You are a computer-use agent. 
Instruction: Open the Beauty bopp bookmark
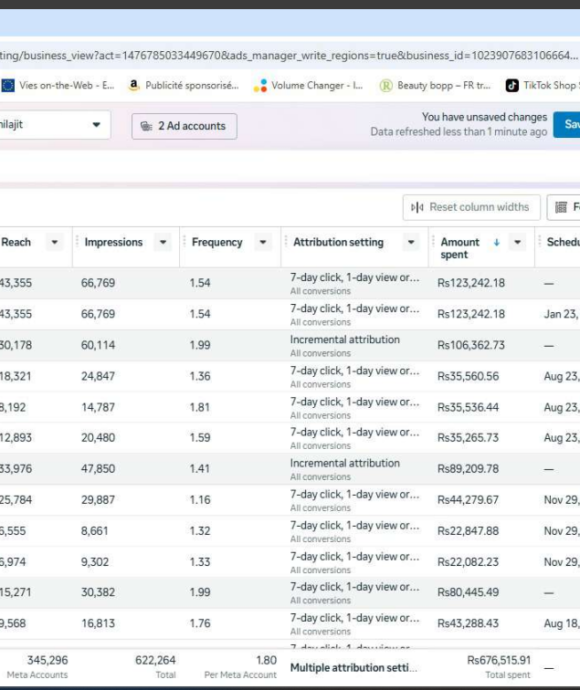[x=435, y=85]
